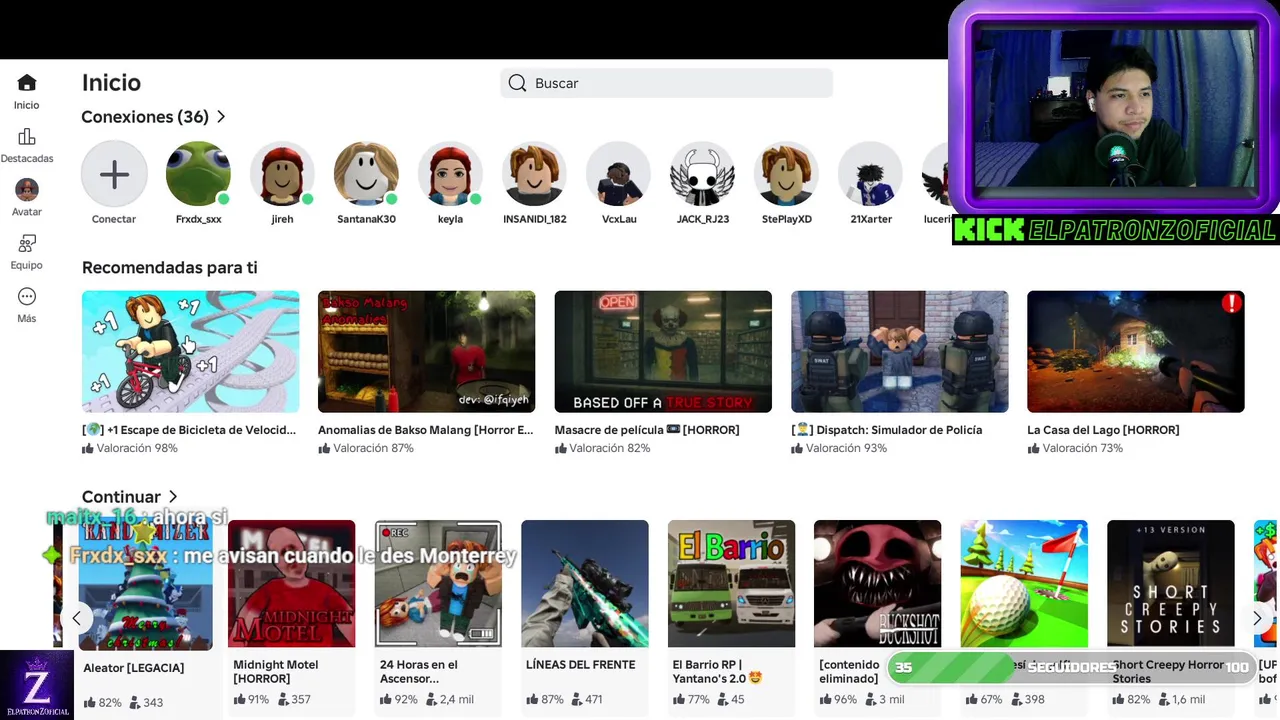Open jireh connection avatar

[x=282, y=174]
